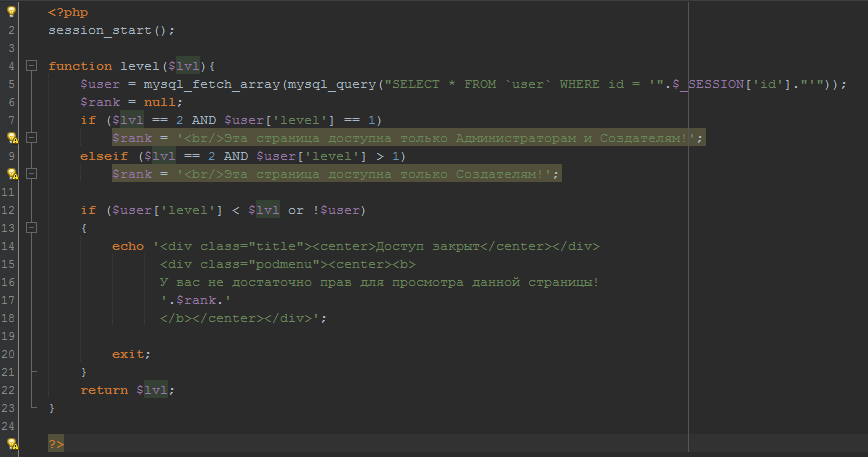Click the 'exit' keyword

coord(128,354)
